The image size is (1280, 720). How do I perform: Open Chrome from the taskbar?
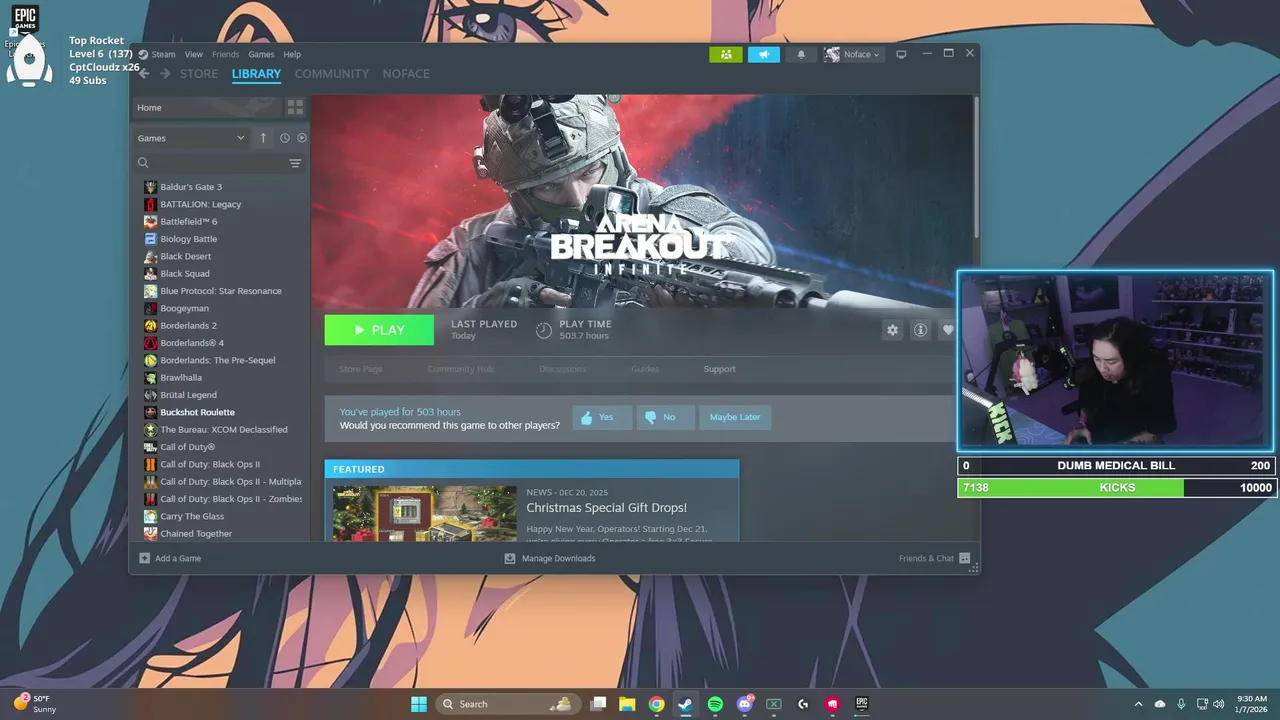point(656,704)
